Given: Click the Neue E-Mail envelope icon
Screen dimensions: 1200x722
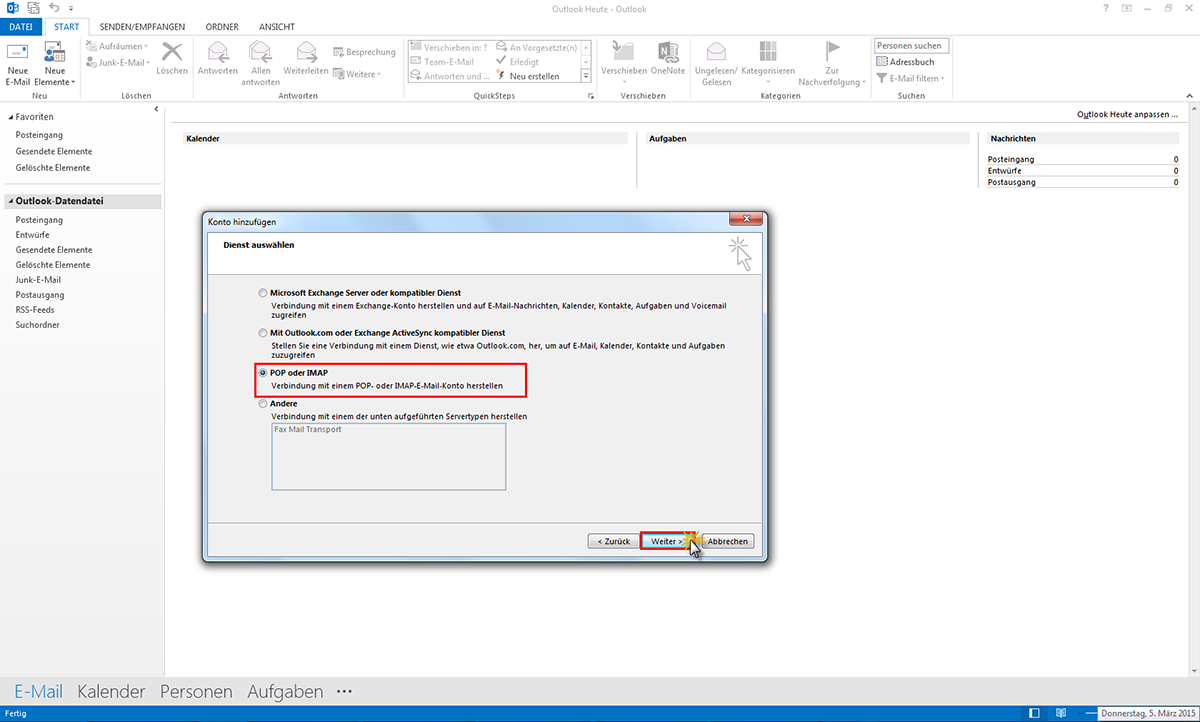Looking at the screenshot, I should pos(17,52).
